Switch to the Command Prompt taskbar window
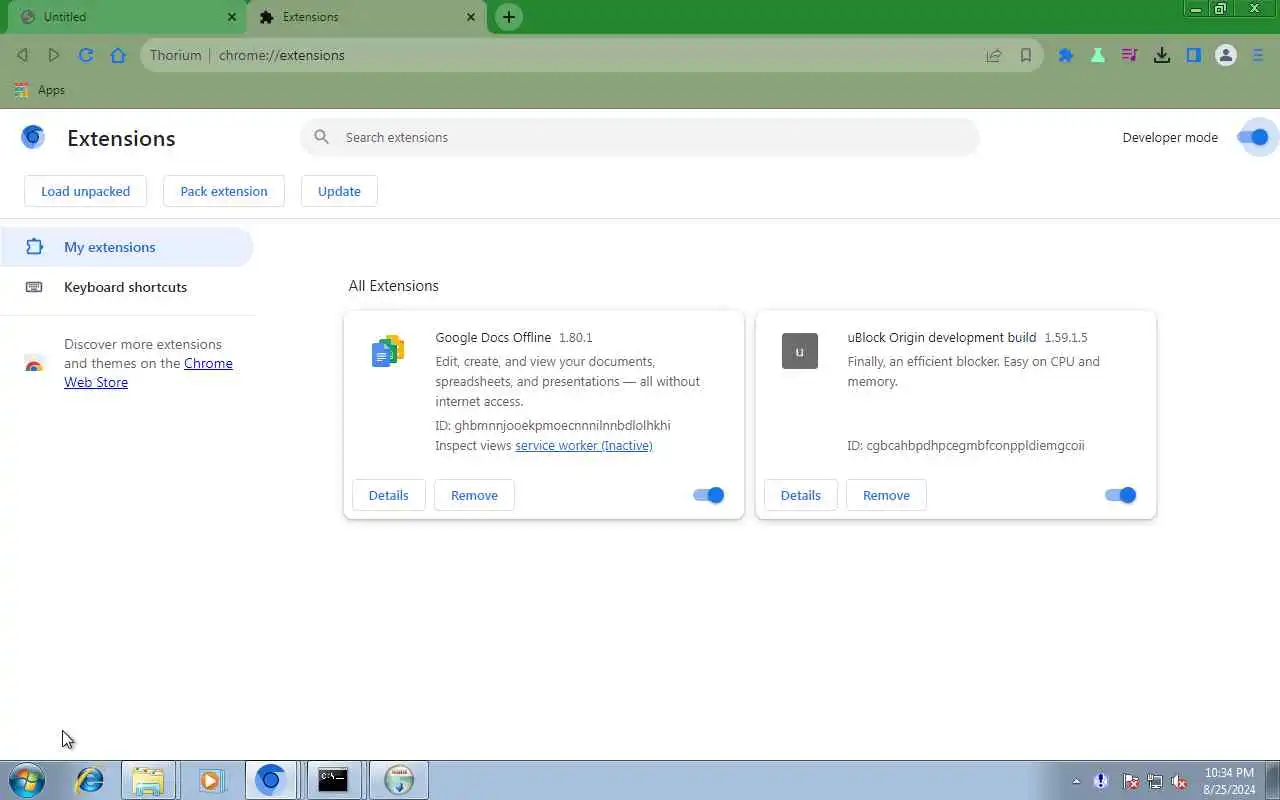The height and width of the screenshot is (800, 1280). (333, 780)
